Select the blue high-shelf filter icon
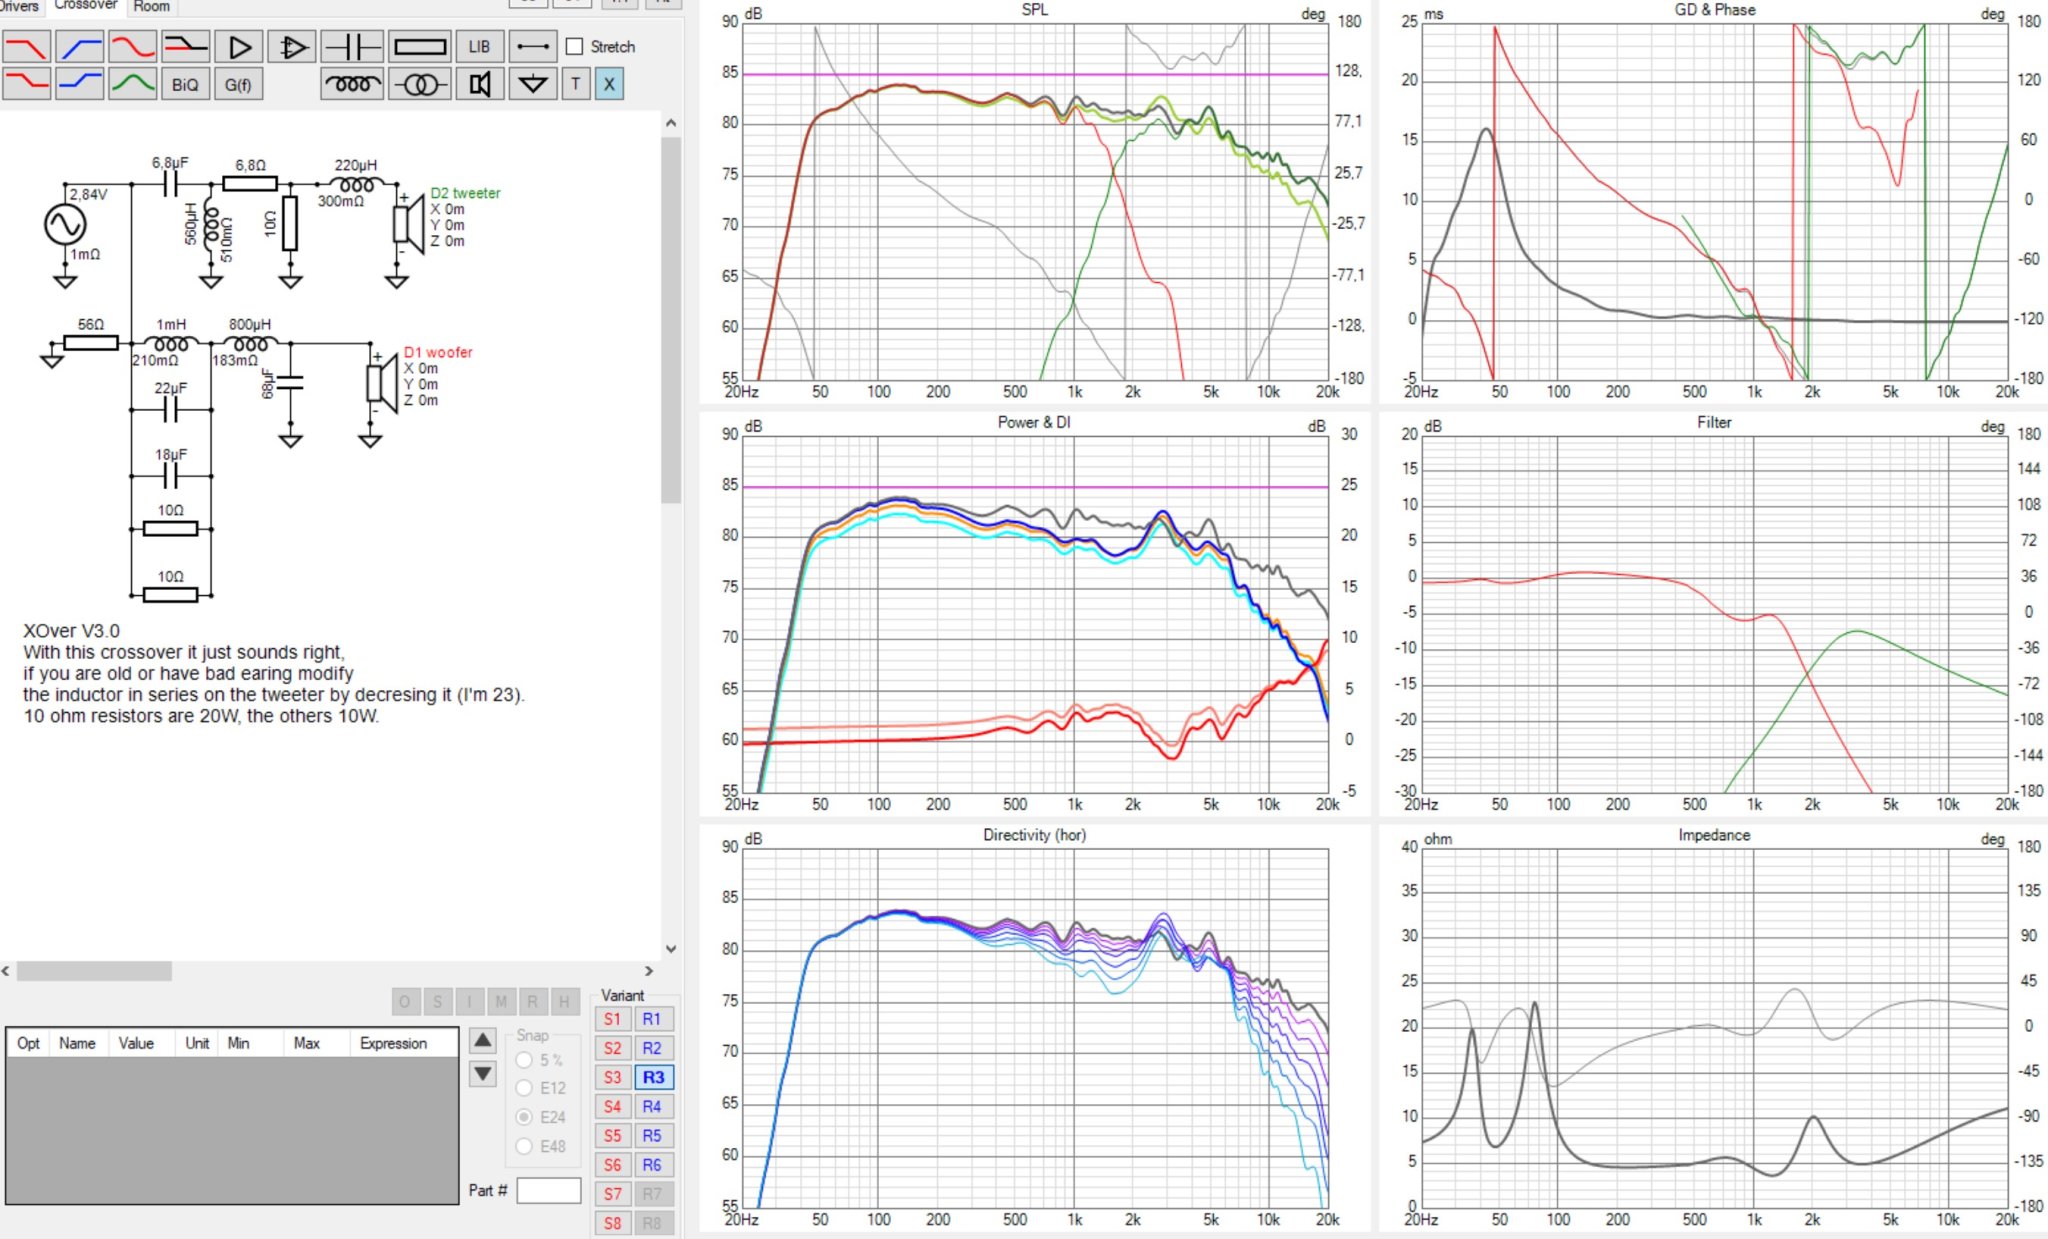The height and width of the screenshot is (1239, 2048). point(79,84)
